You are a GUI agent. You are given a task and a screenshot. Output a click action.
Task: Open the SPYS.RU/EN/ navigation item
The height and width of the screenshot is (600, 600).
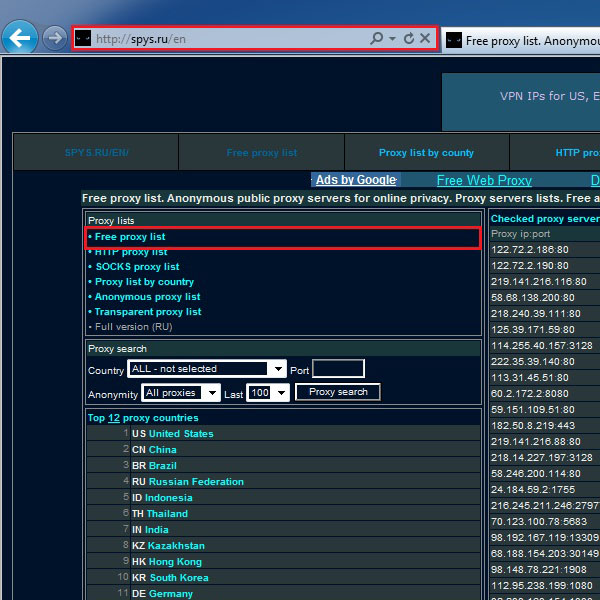click(x=96, y=153)
